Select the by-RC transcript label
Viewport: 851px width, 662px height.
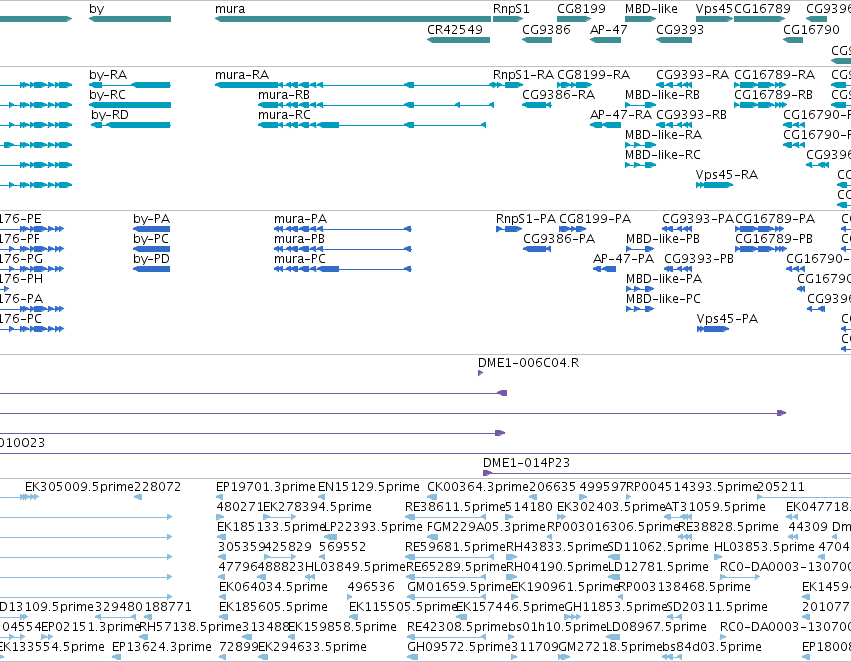pyautogui.click(x=107, y=94)
